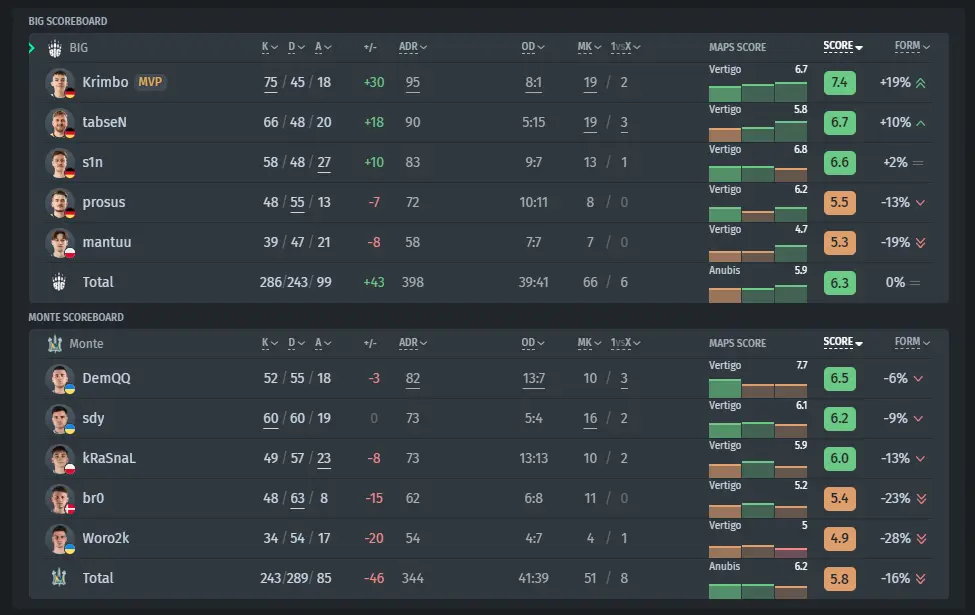The height and width of the screenshot is (615, 975).
Task: Click br0's double down form arrow
Action: coord(922,499)
